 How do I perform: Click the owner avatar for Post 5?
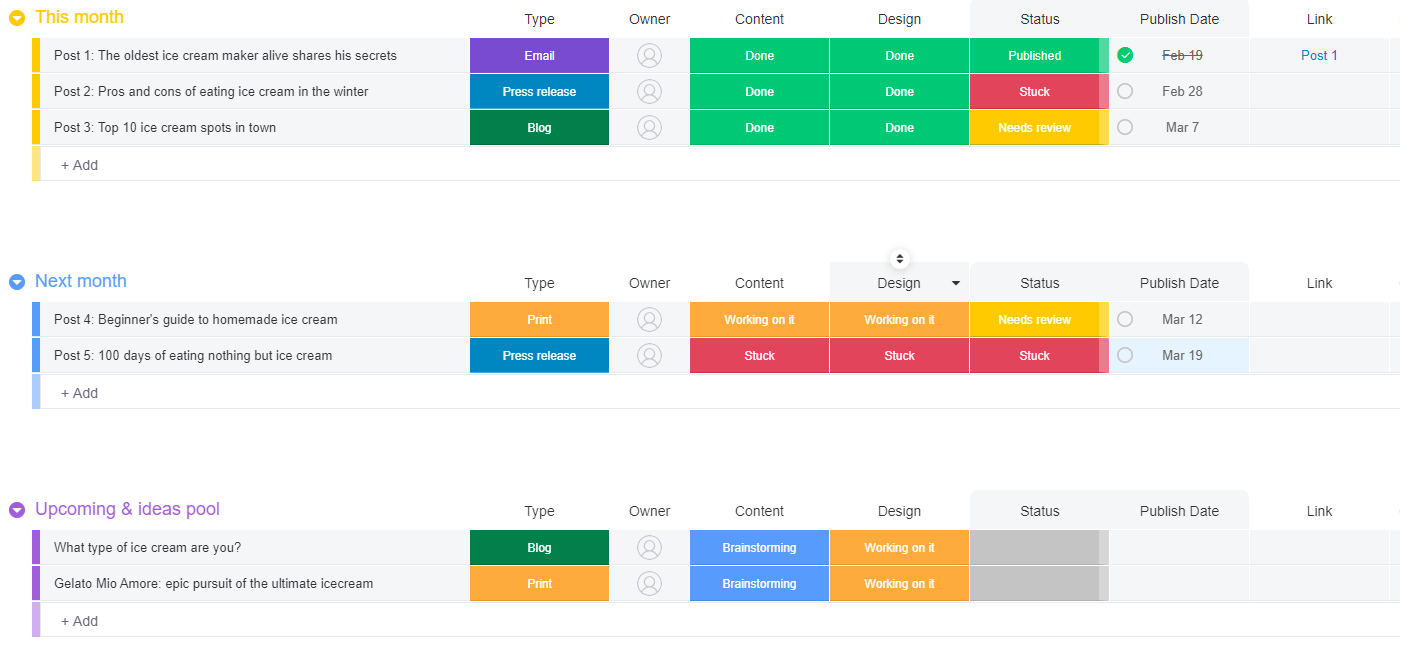pos(649,355)
